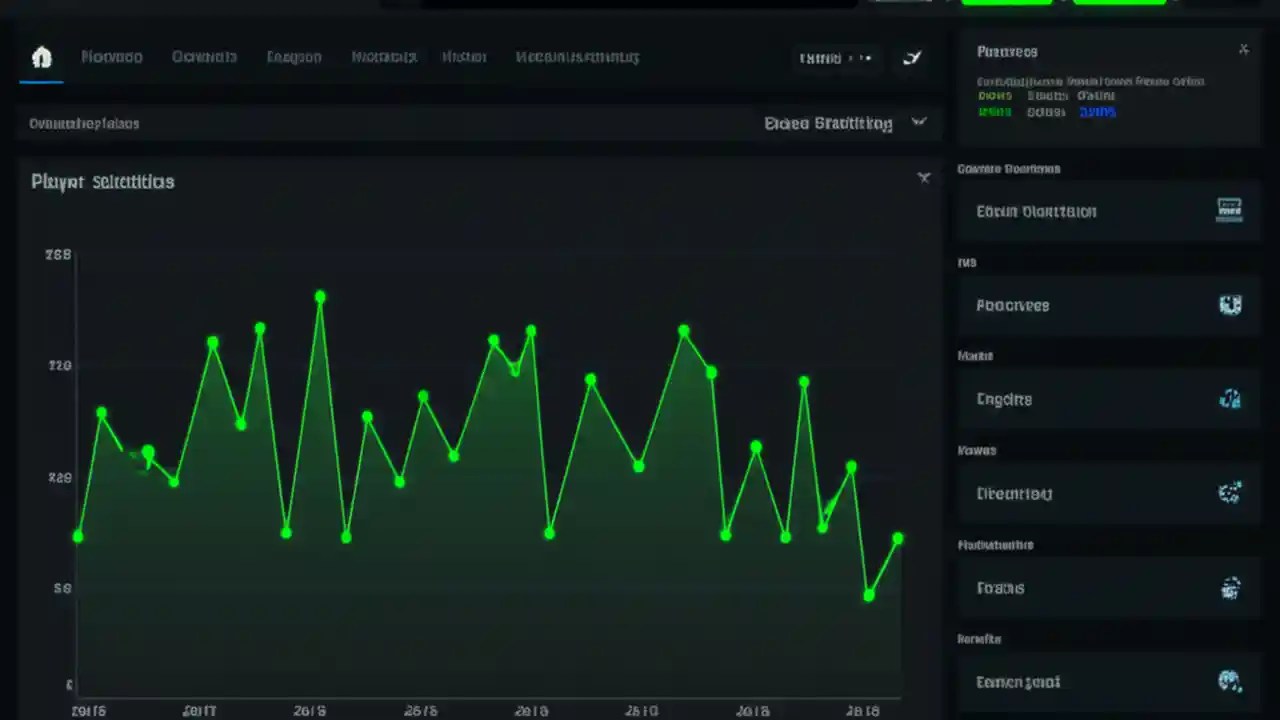Enable the Status option in the panel legend

1046,111
